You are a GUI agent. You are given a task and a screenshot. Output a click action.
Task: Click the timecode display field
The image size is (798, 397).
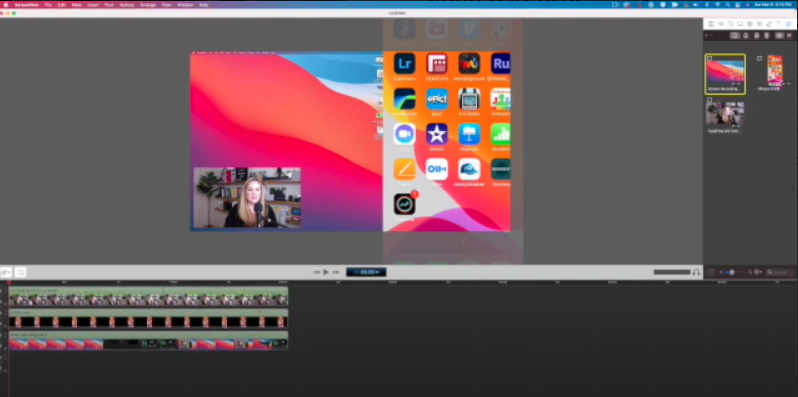pyautogui.click(x=366, y=272)
